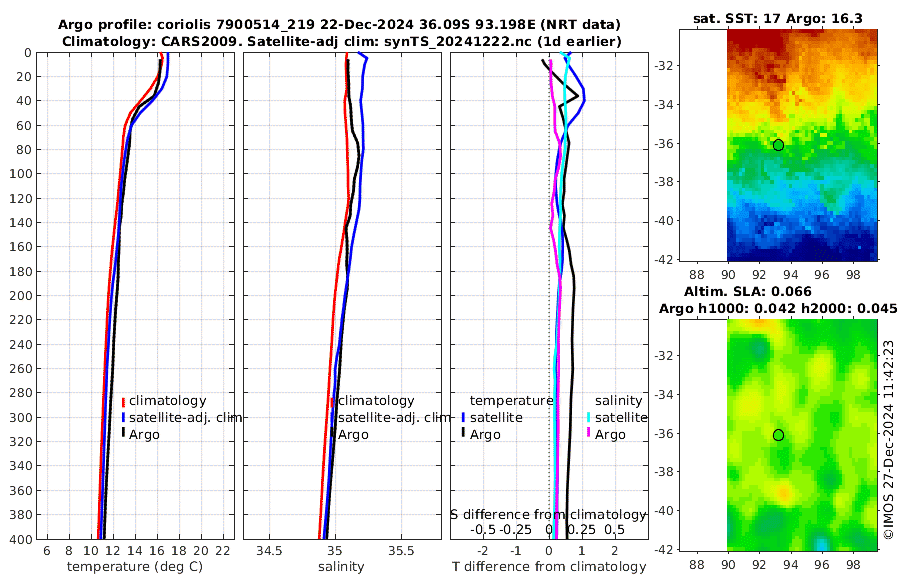The width and height of the screenshot is (900, 580).
Task: Click the depth axis tick label '400'
Action: pos(20,539)
